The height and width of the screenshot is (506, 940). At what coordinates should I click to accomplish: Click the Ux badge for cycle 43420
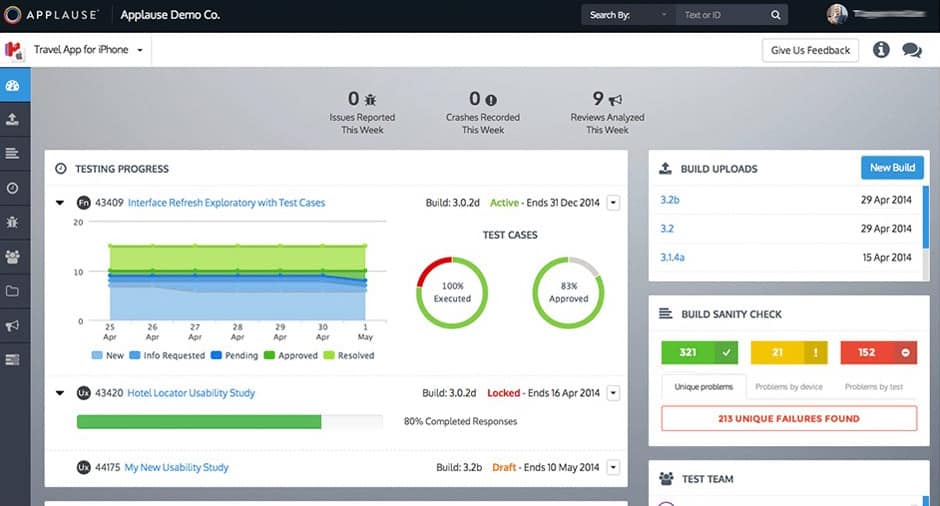coord(84,393)
